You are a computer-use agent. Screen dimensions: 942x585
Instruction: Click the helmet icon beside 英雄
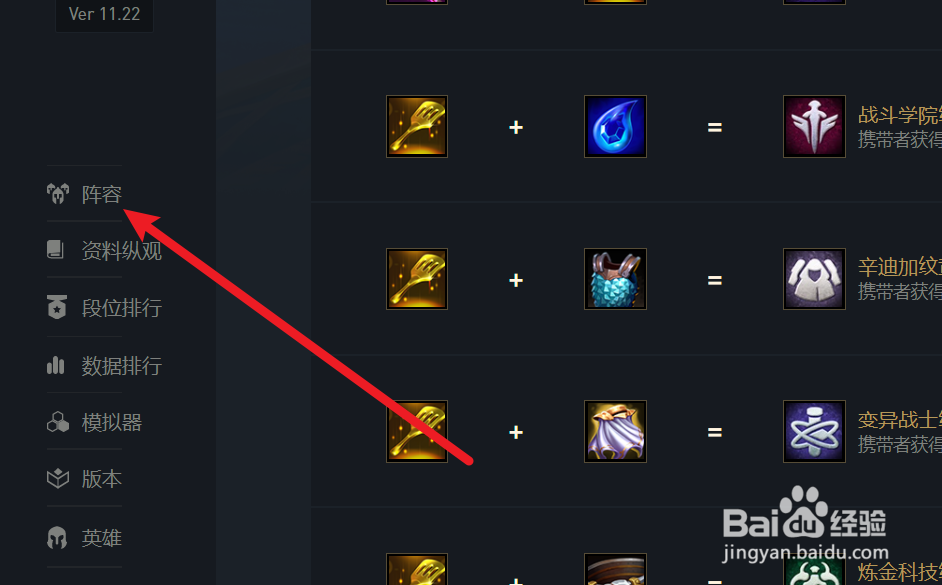[57, 538]
